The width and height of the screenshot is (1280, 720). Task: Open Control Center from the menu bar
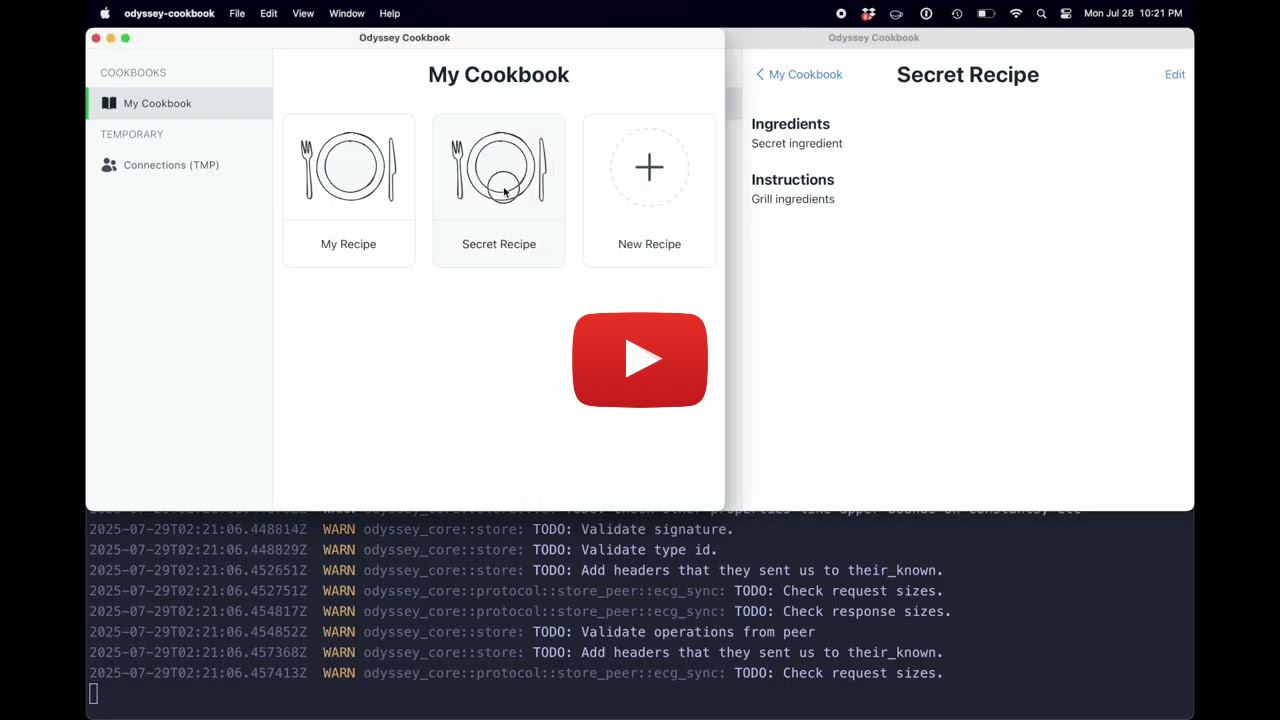(x=1066, y=14)
